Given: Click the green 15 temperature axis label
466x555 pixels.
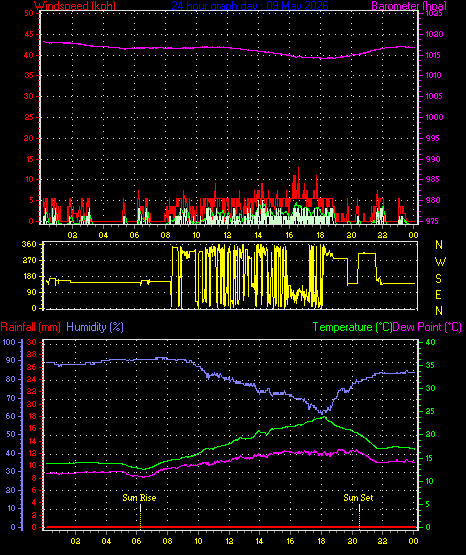Looking at the screenshot, I should point(430,458).
